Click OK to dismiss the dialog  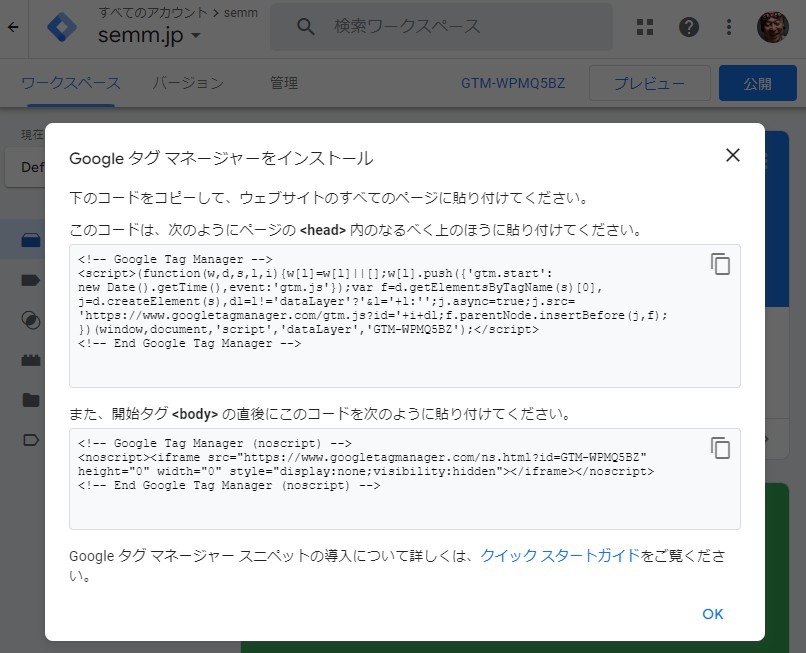[x=712, y=614]
